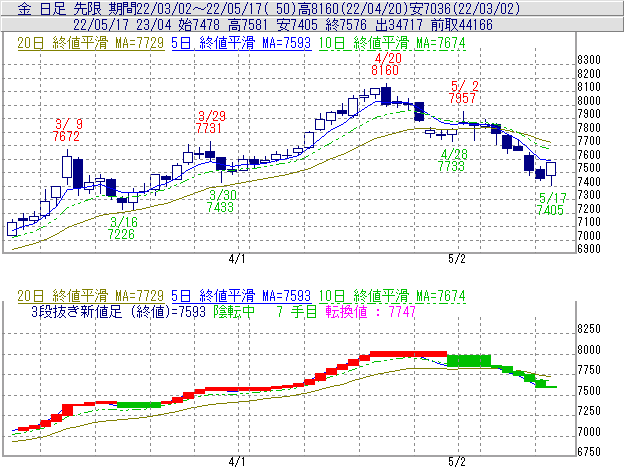Click the 4/28 7733 low label
Viewport: 624px width, 475px height.
click(x=452, y=160)
